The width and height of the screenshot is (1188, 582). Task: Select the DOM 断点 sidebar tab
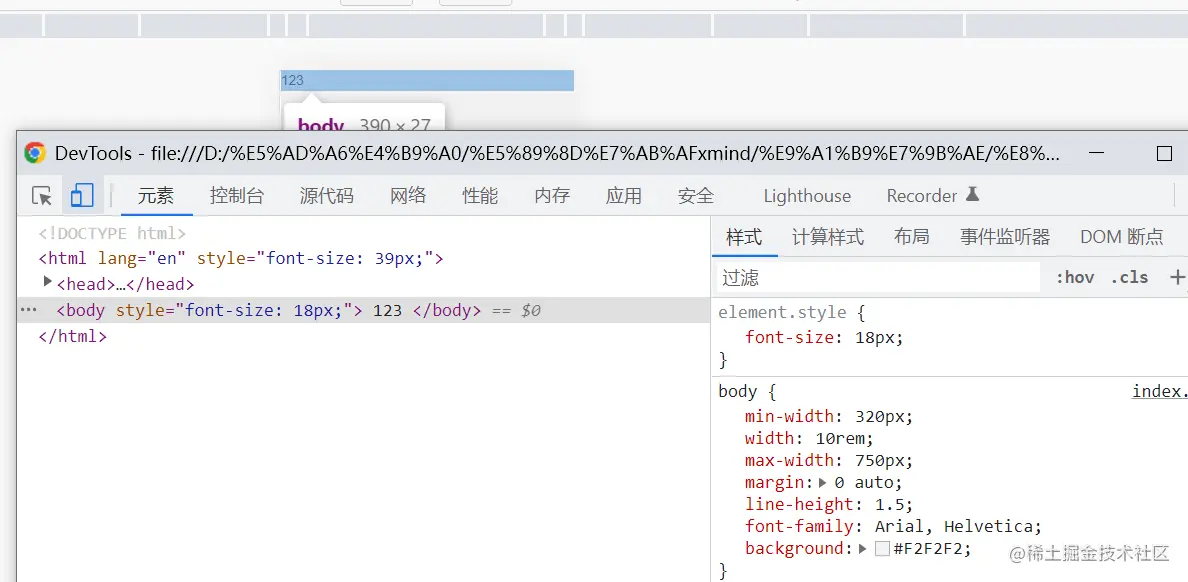coord(1121,236)
